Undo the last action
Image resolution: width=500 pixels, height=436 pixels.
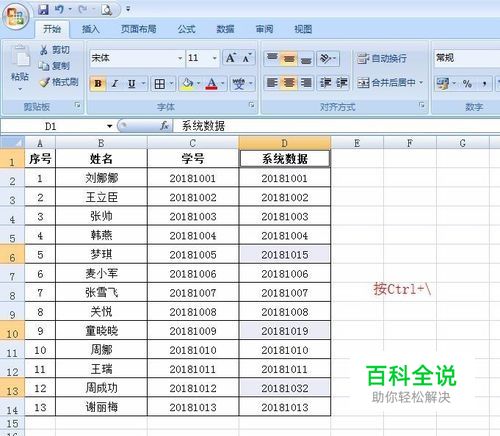pos(59,10)
